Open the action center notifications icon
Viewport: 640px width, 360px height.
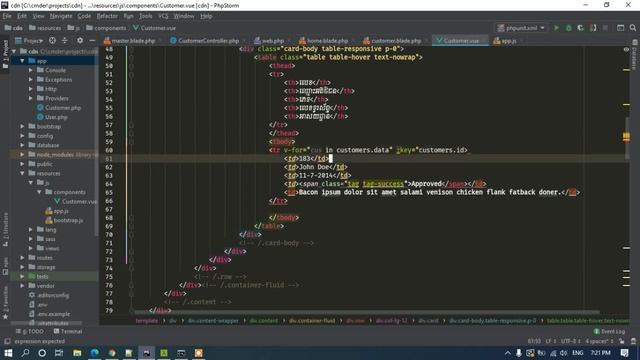click(624, 353)
